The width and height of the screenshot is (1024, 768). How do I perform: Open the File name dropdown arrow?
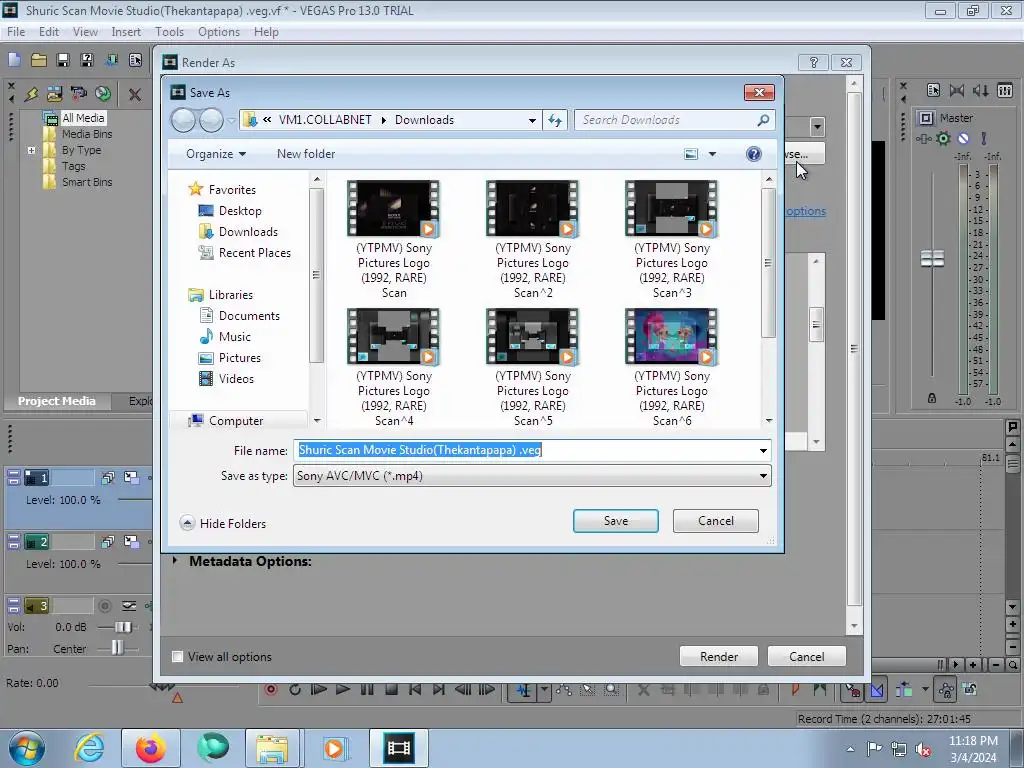click(x=763, y=451)
